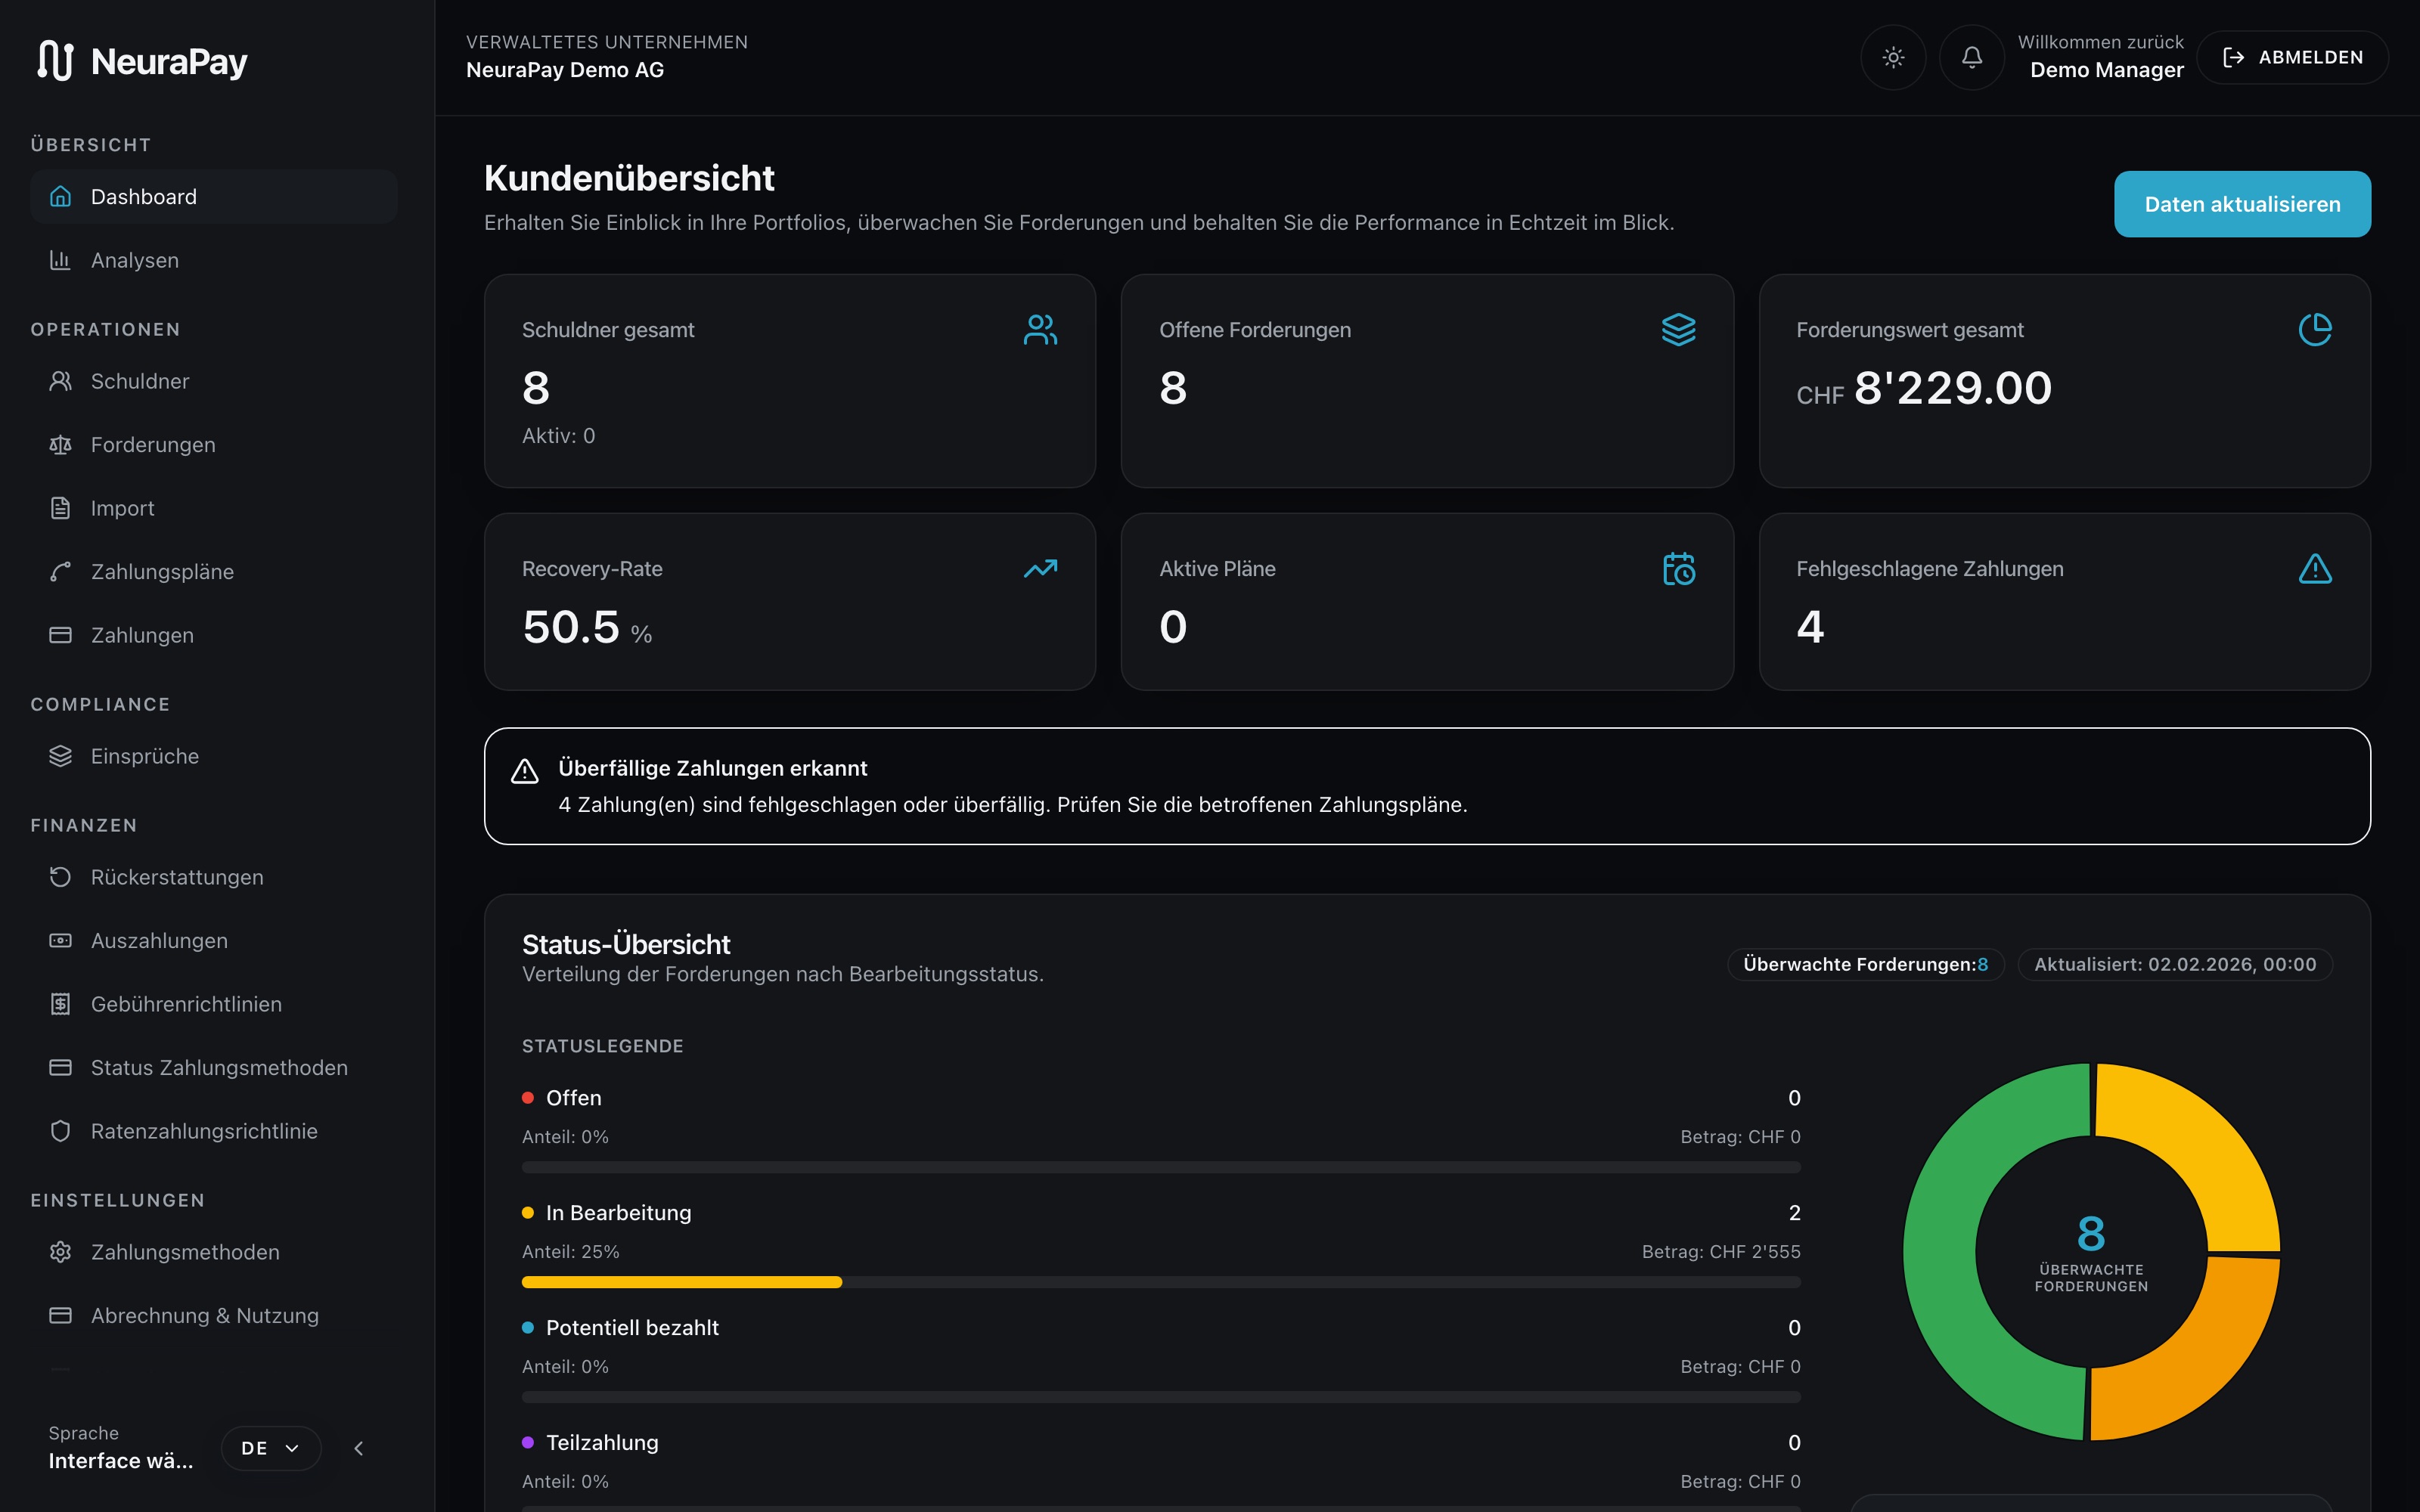
Task: Click the CHF 8'229.00 value
Action: click(x=1924, y=388)
